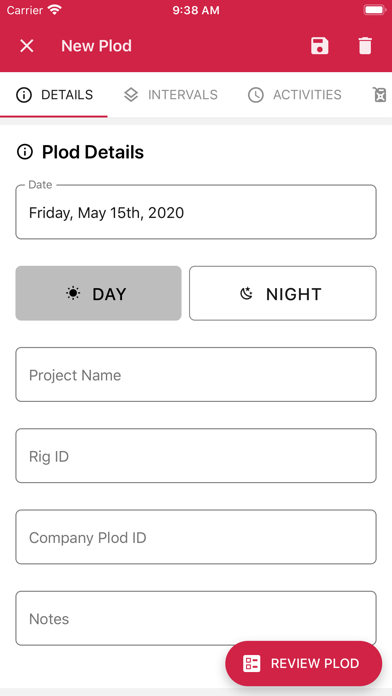Select the DAY shift toggle

pyautogui.click(x=99, y=293)
